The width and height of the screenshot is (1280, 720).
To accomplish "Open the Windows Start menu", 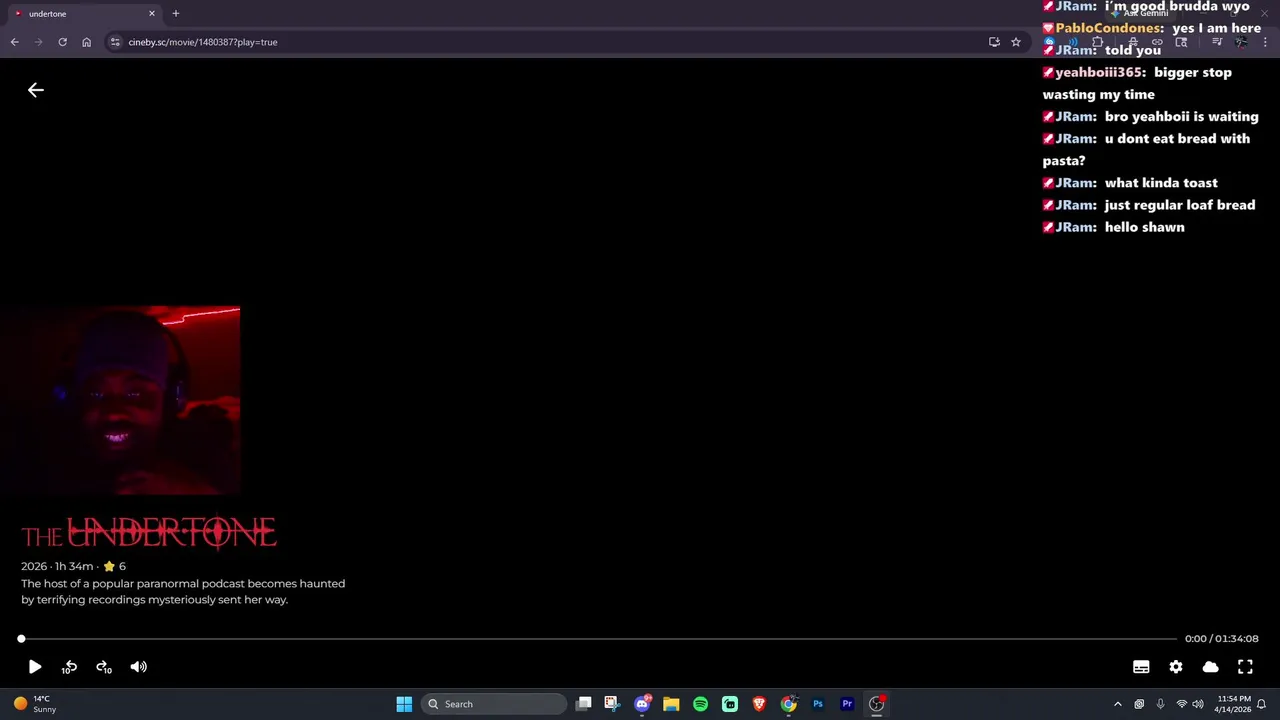I will click(x=404, y=704).
